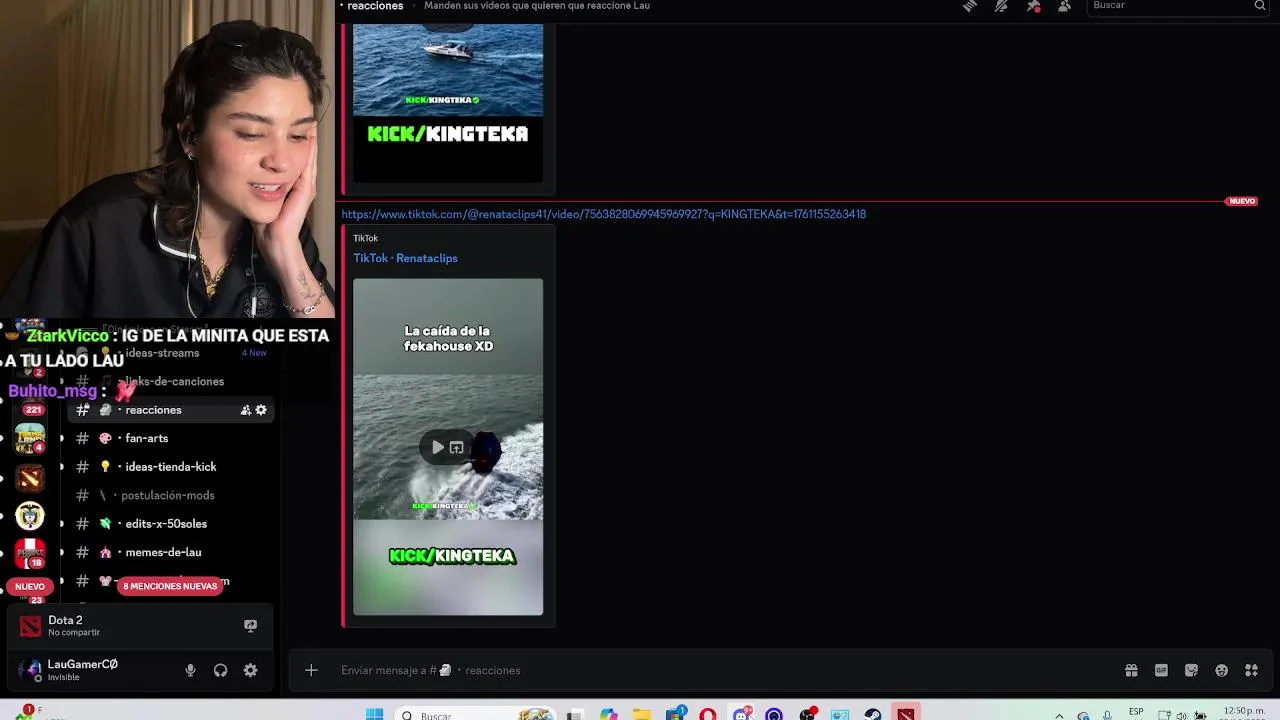The image size is (1280, 720).
Task: Open the gift icon in message bar
Action: point(1131,670)
